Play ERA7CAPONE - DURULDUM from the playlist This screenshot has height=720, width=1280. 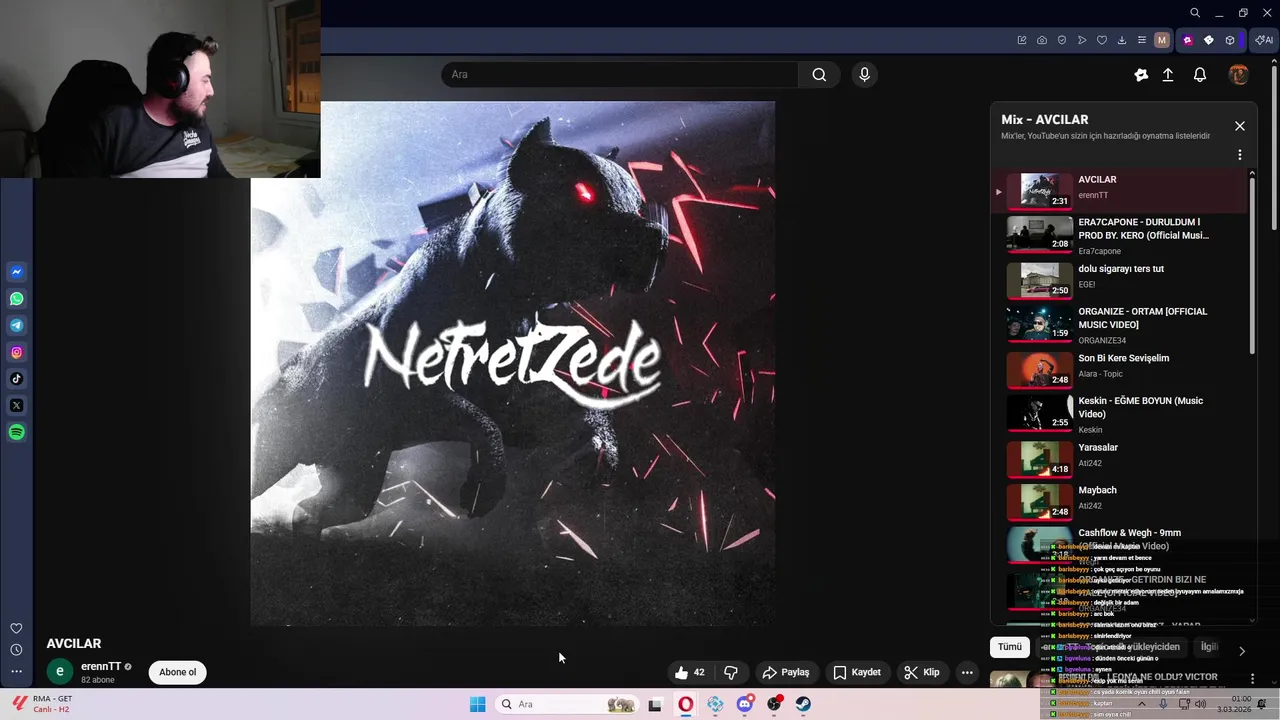click(x=1120, y=236)
